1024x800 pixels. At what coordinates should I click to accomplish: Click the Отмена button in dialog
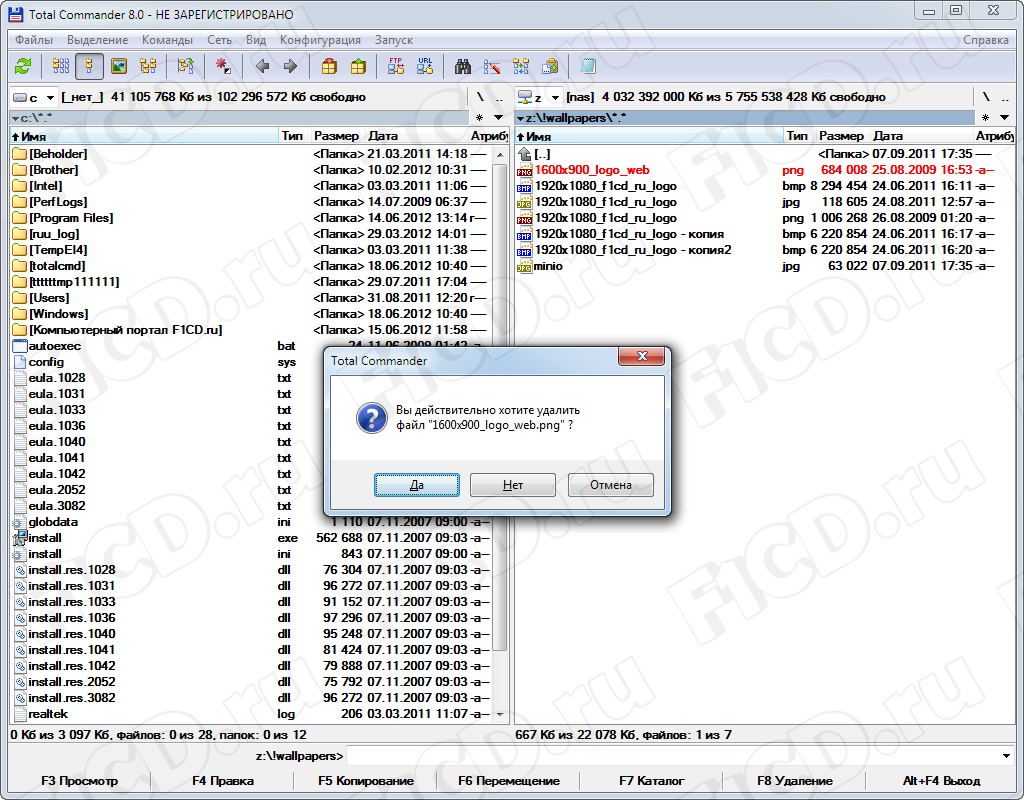pyautogui.click(x=611, y=485)
